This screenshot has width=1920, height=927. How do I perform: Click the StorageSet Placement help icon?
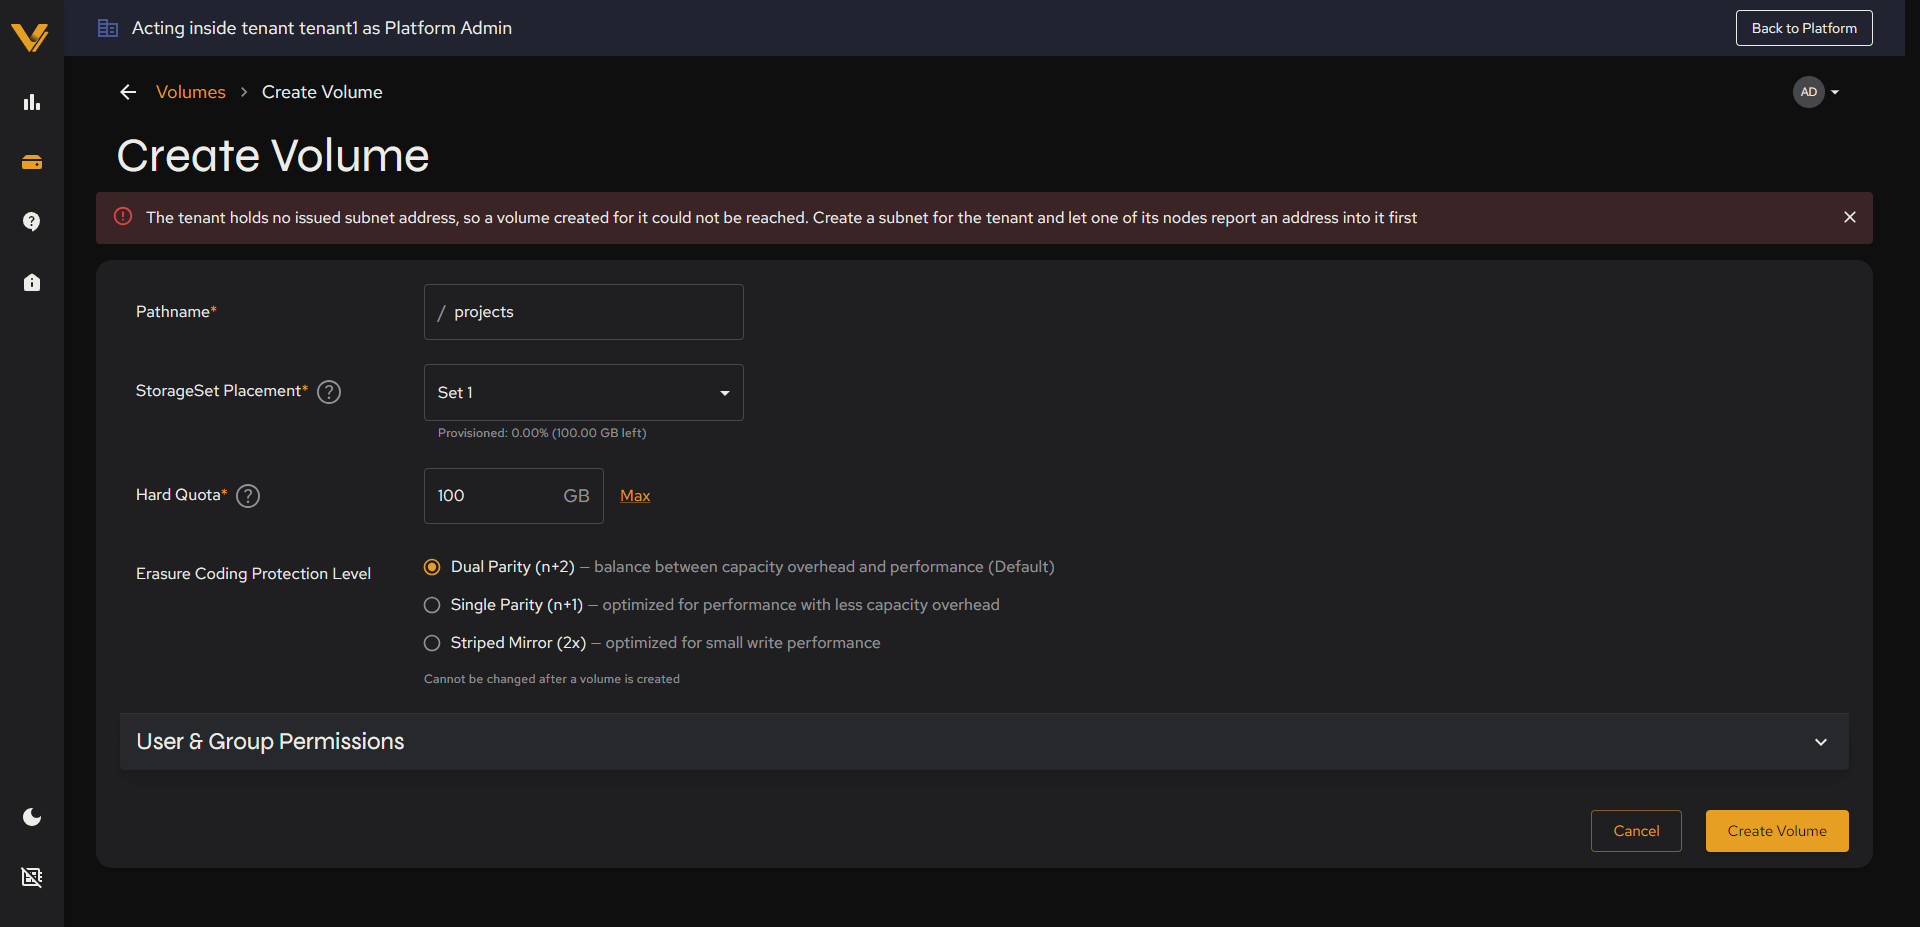pos(329,392)
